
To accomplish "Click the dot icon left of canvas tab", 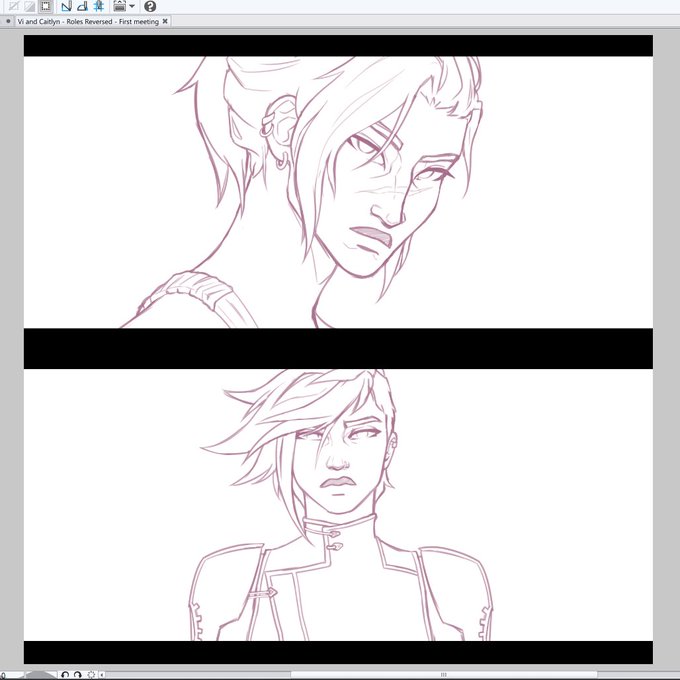I will point(8,21).
